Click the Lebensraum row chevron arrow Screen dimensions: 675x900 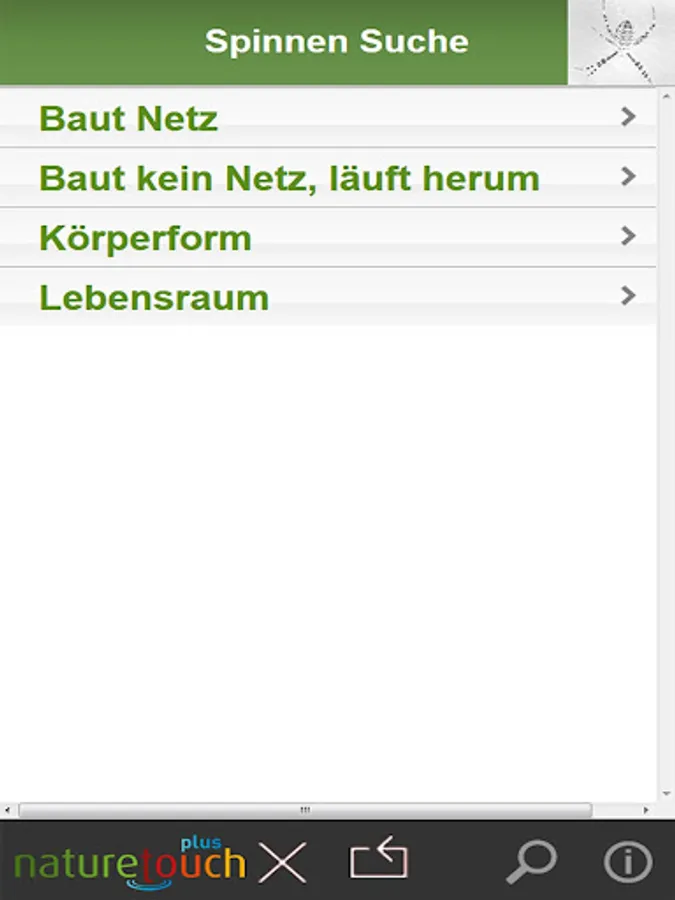(628, 296)
